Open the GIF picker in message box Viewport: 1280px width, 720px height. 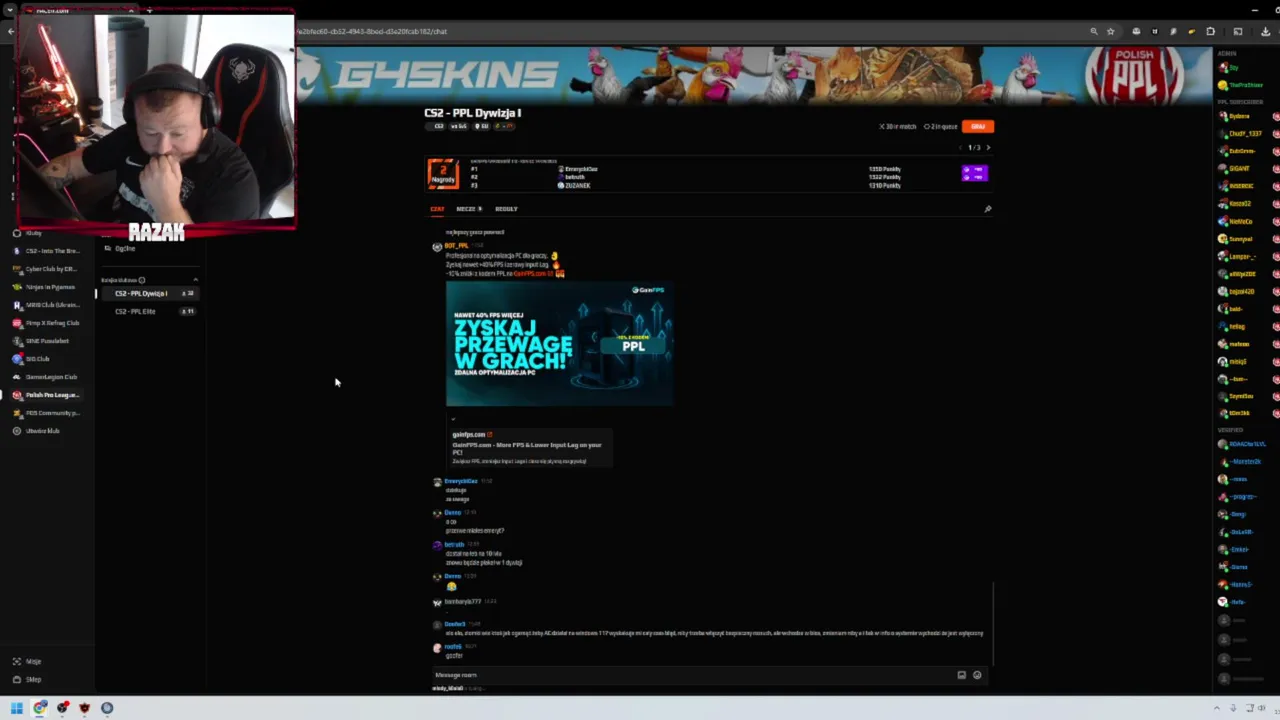click(x=962, y=675)
